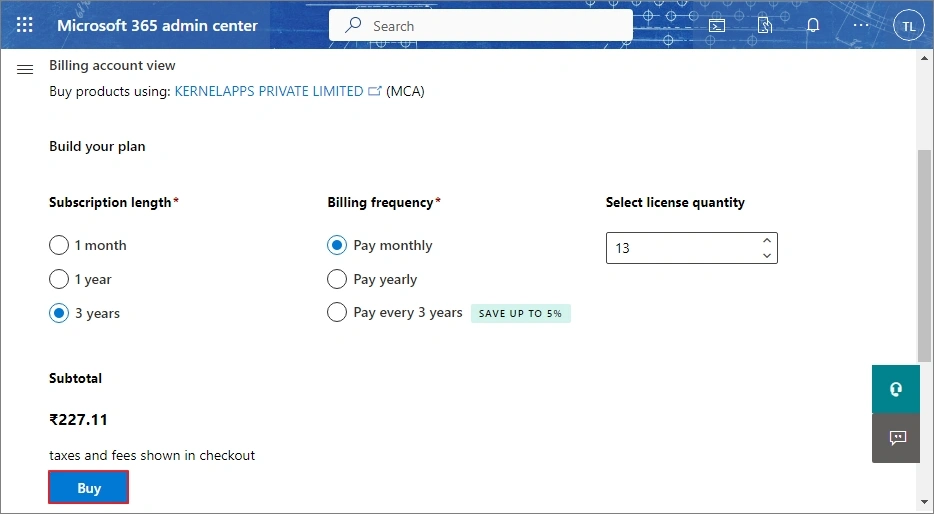Select the 1 year subscription length

point(59,279)
